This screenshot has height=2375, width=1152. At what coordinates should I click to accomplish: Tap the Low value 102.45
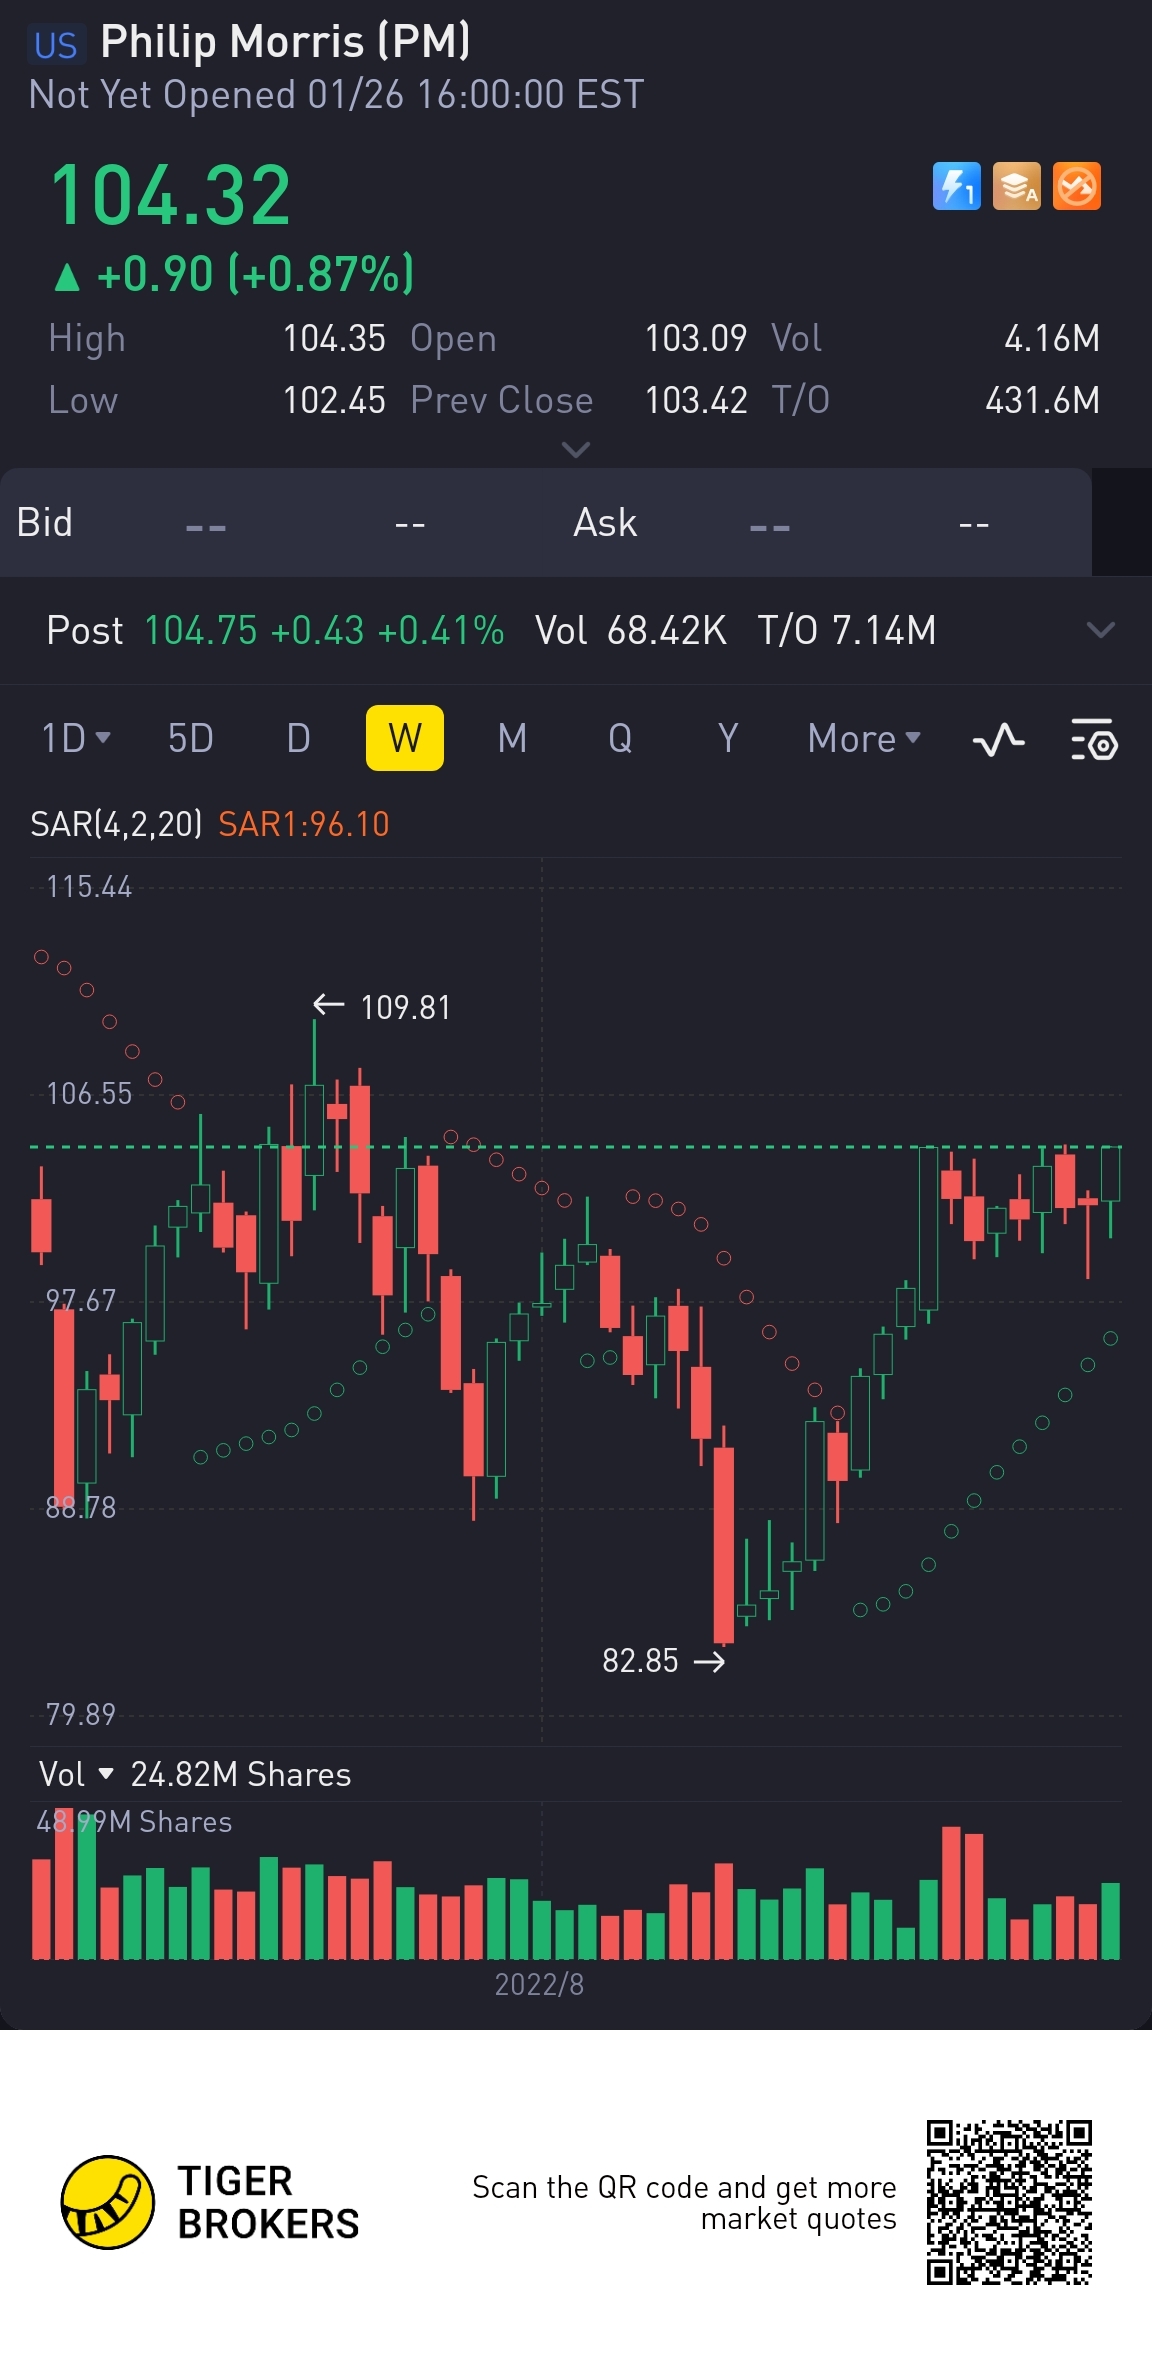point(334,401)
